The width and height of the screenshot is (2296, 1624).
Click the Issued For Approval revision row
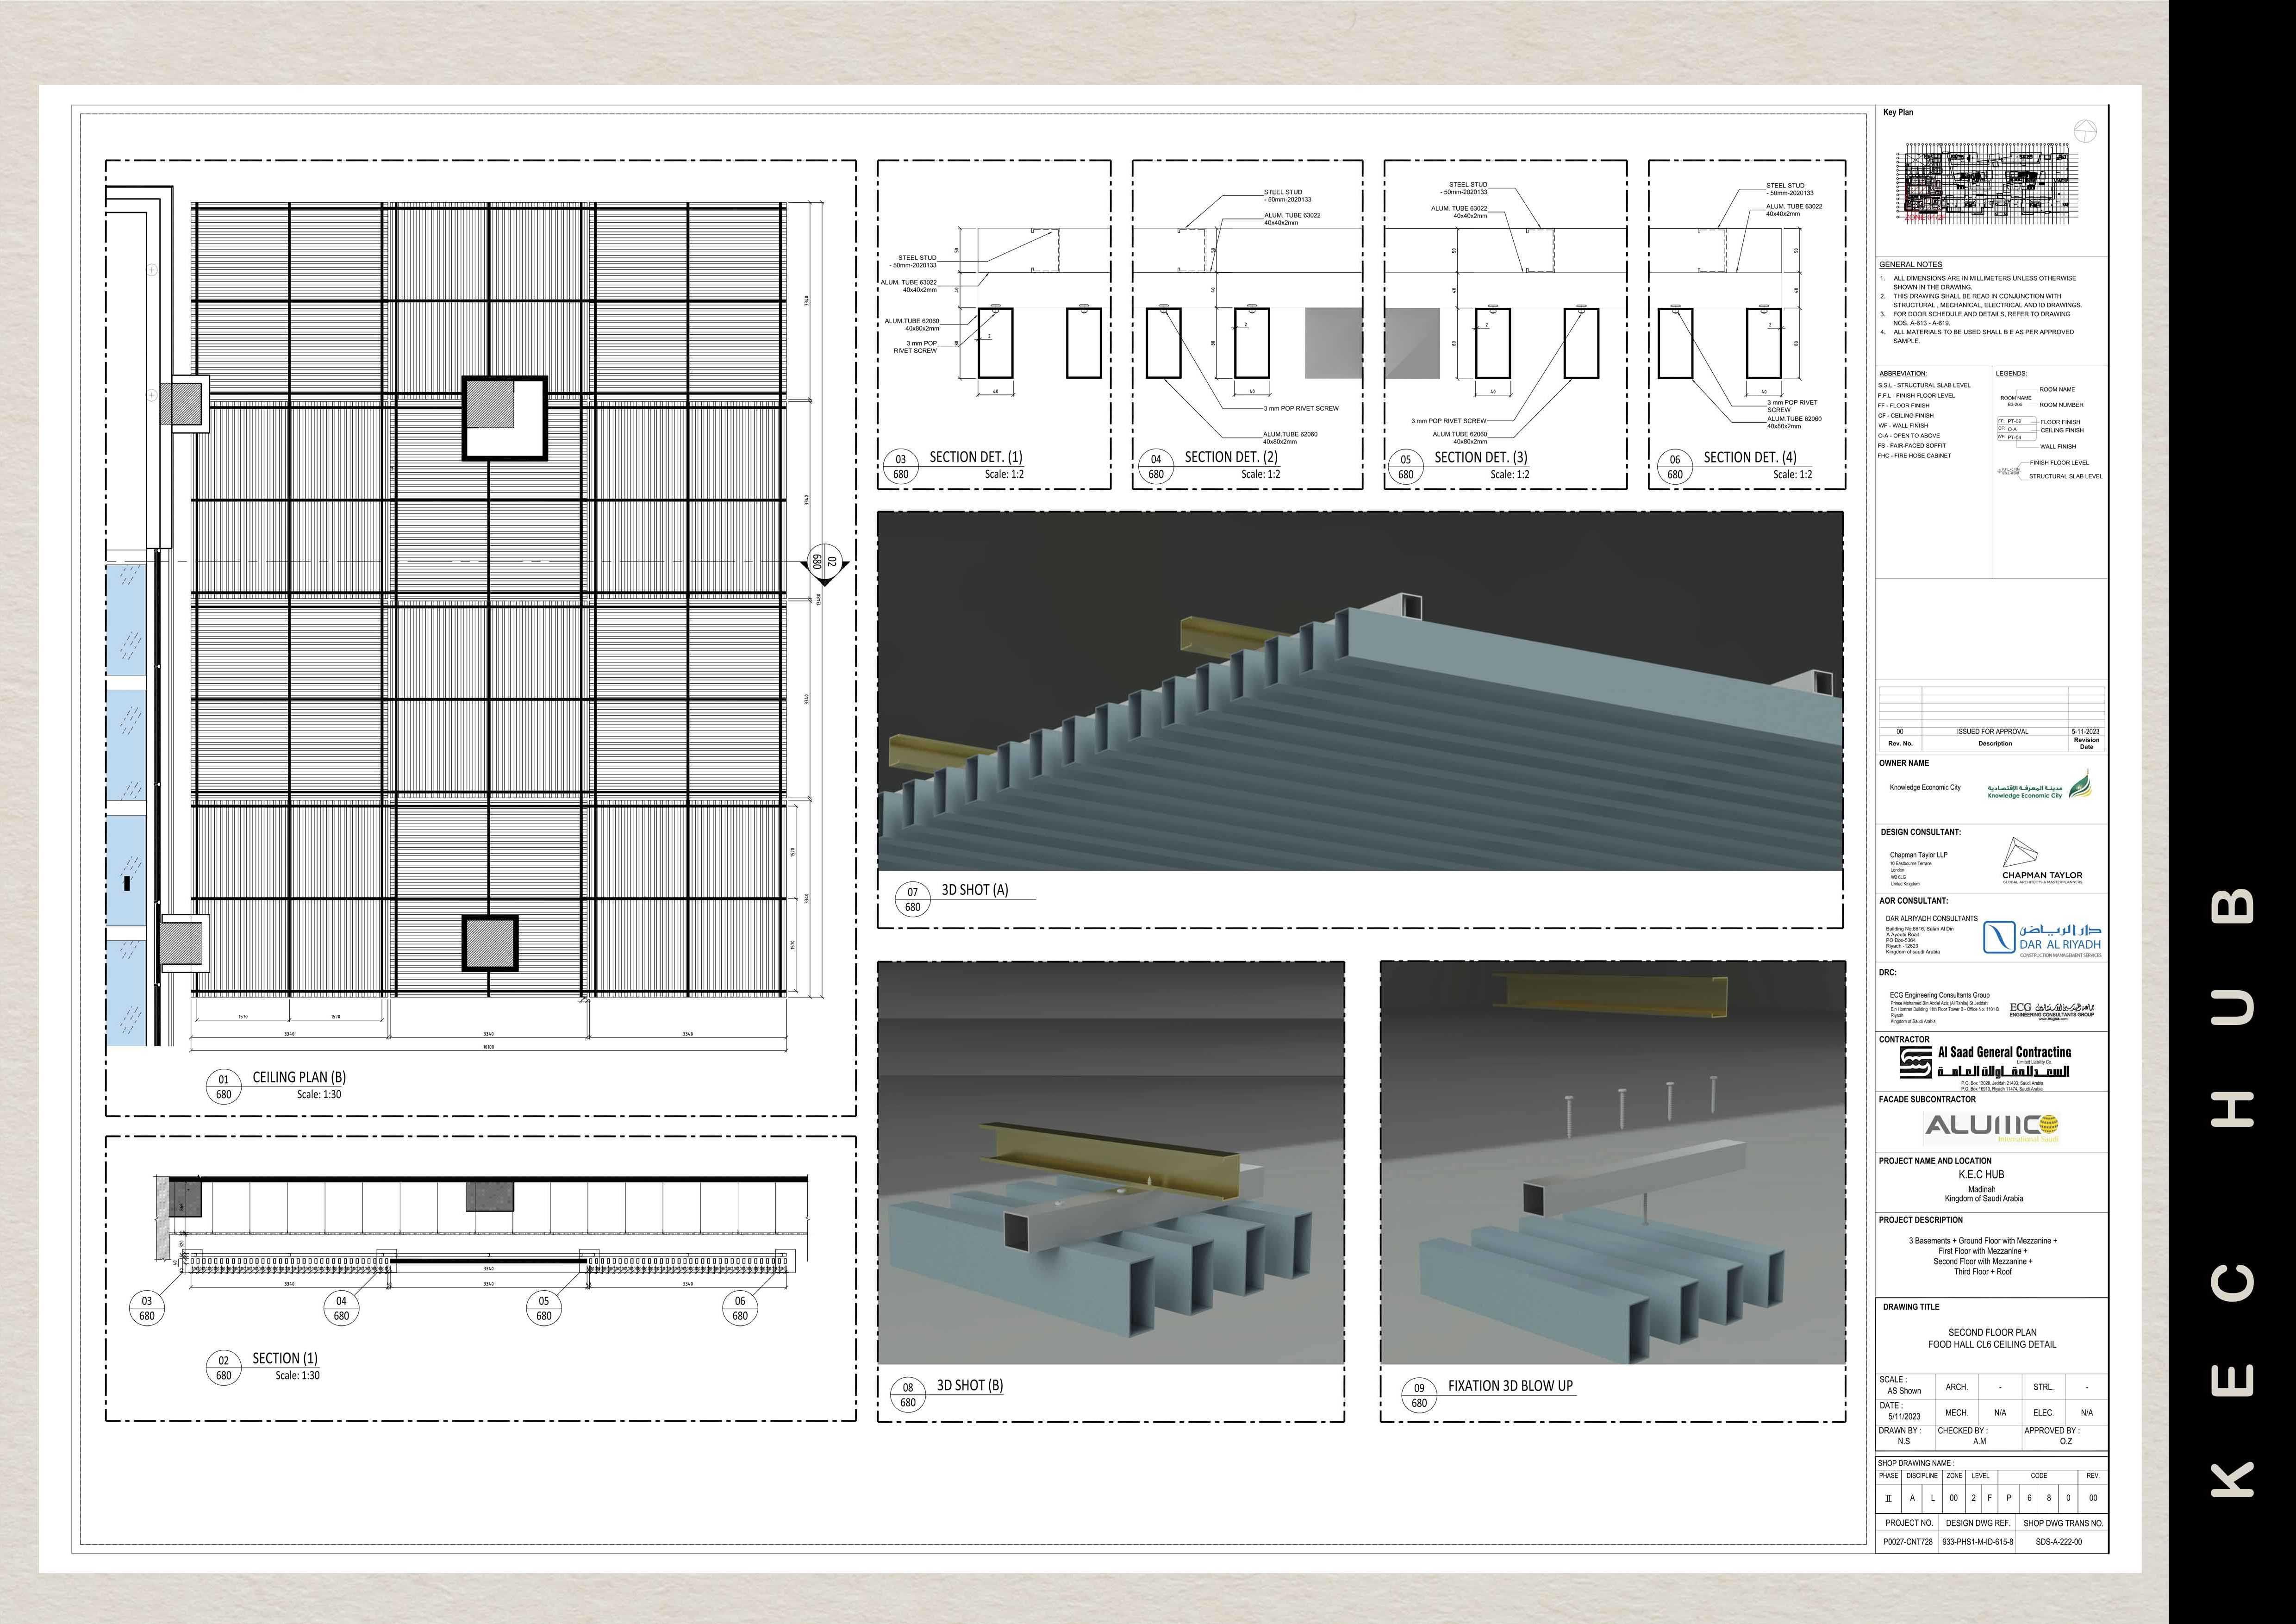1992,731
